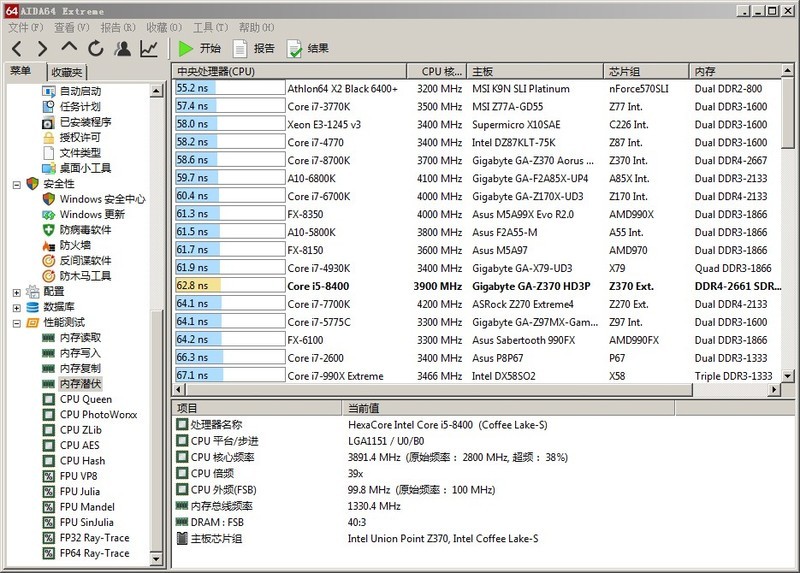
Task: Select 内存潜伏 in the tree
Action: 81,384
